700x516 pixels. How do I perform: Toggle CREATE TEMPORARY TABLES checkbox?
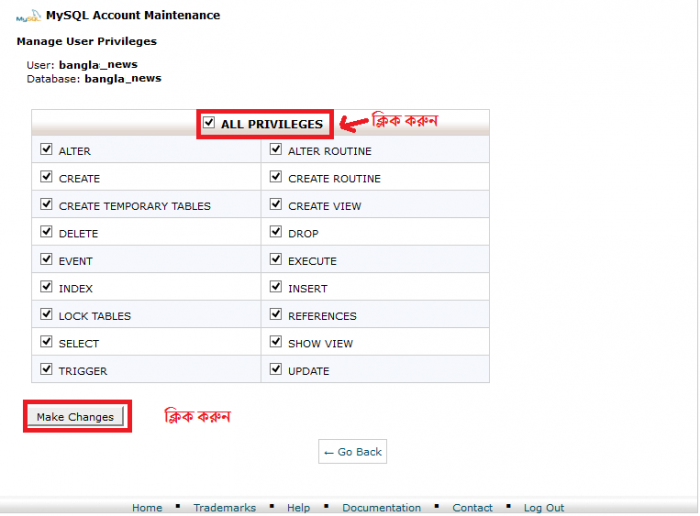point(46,204)
